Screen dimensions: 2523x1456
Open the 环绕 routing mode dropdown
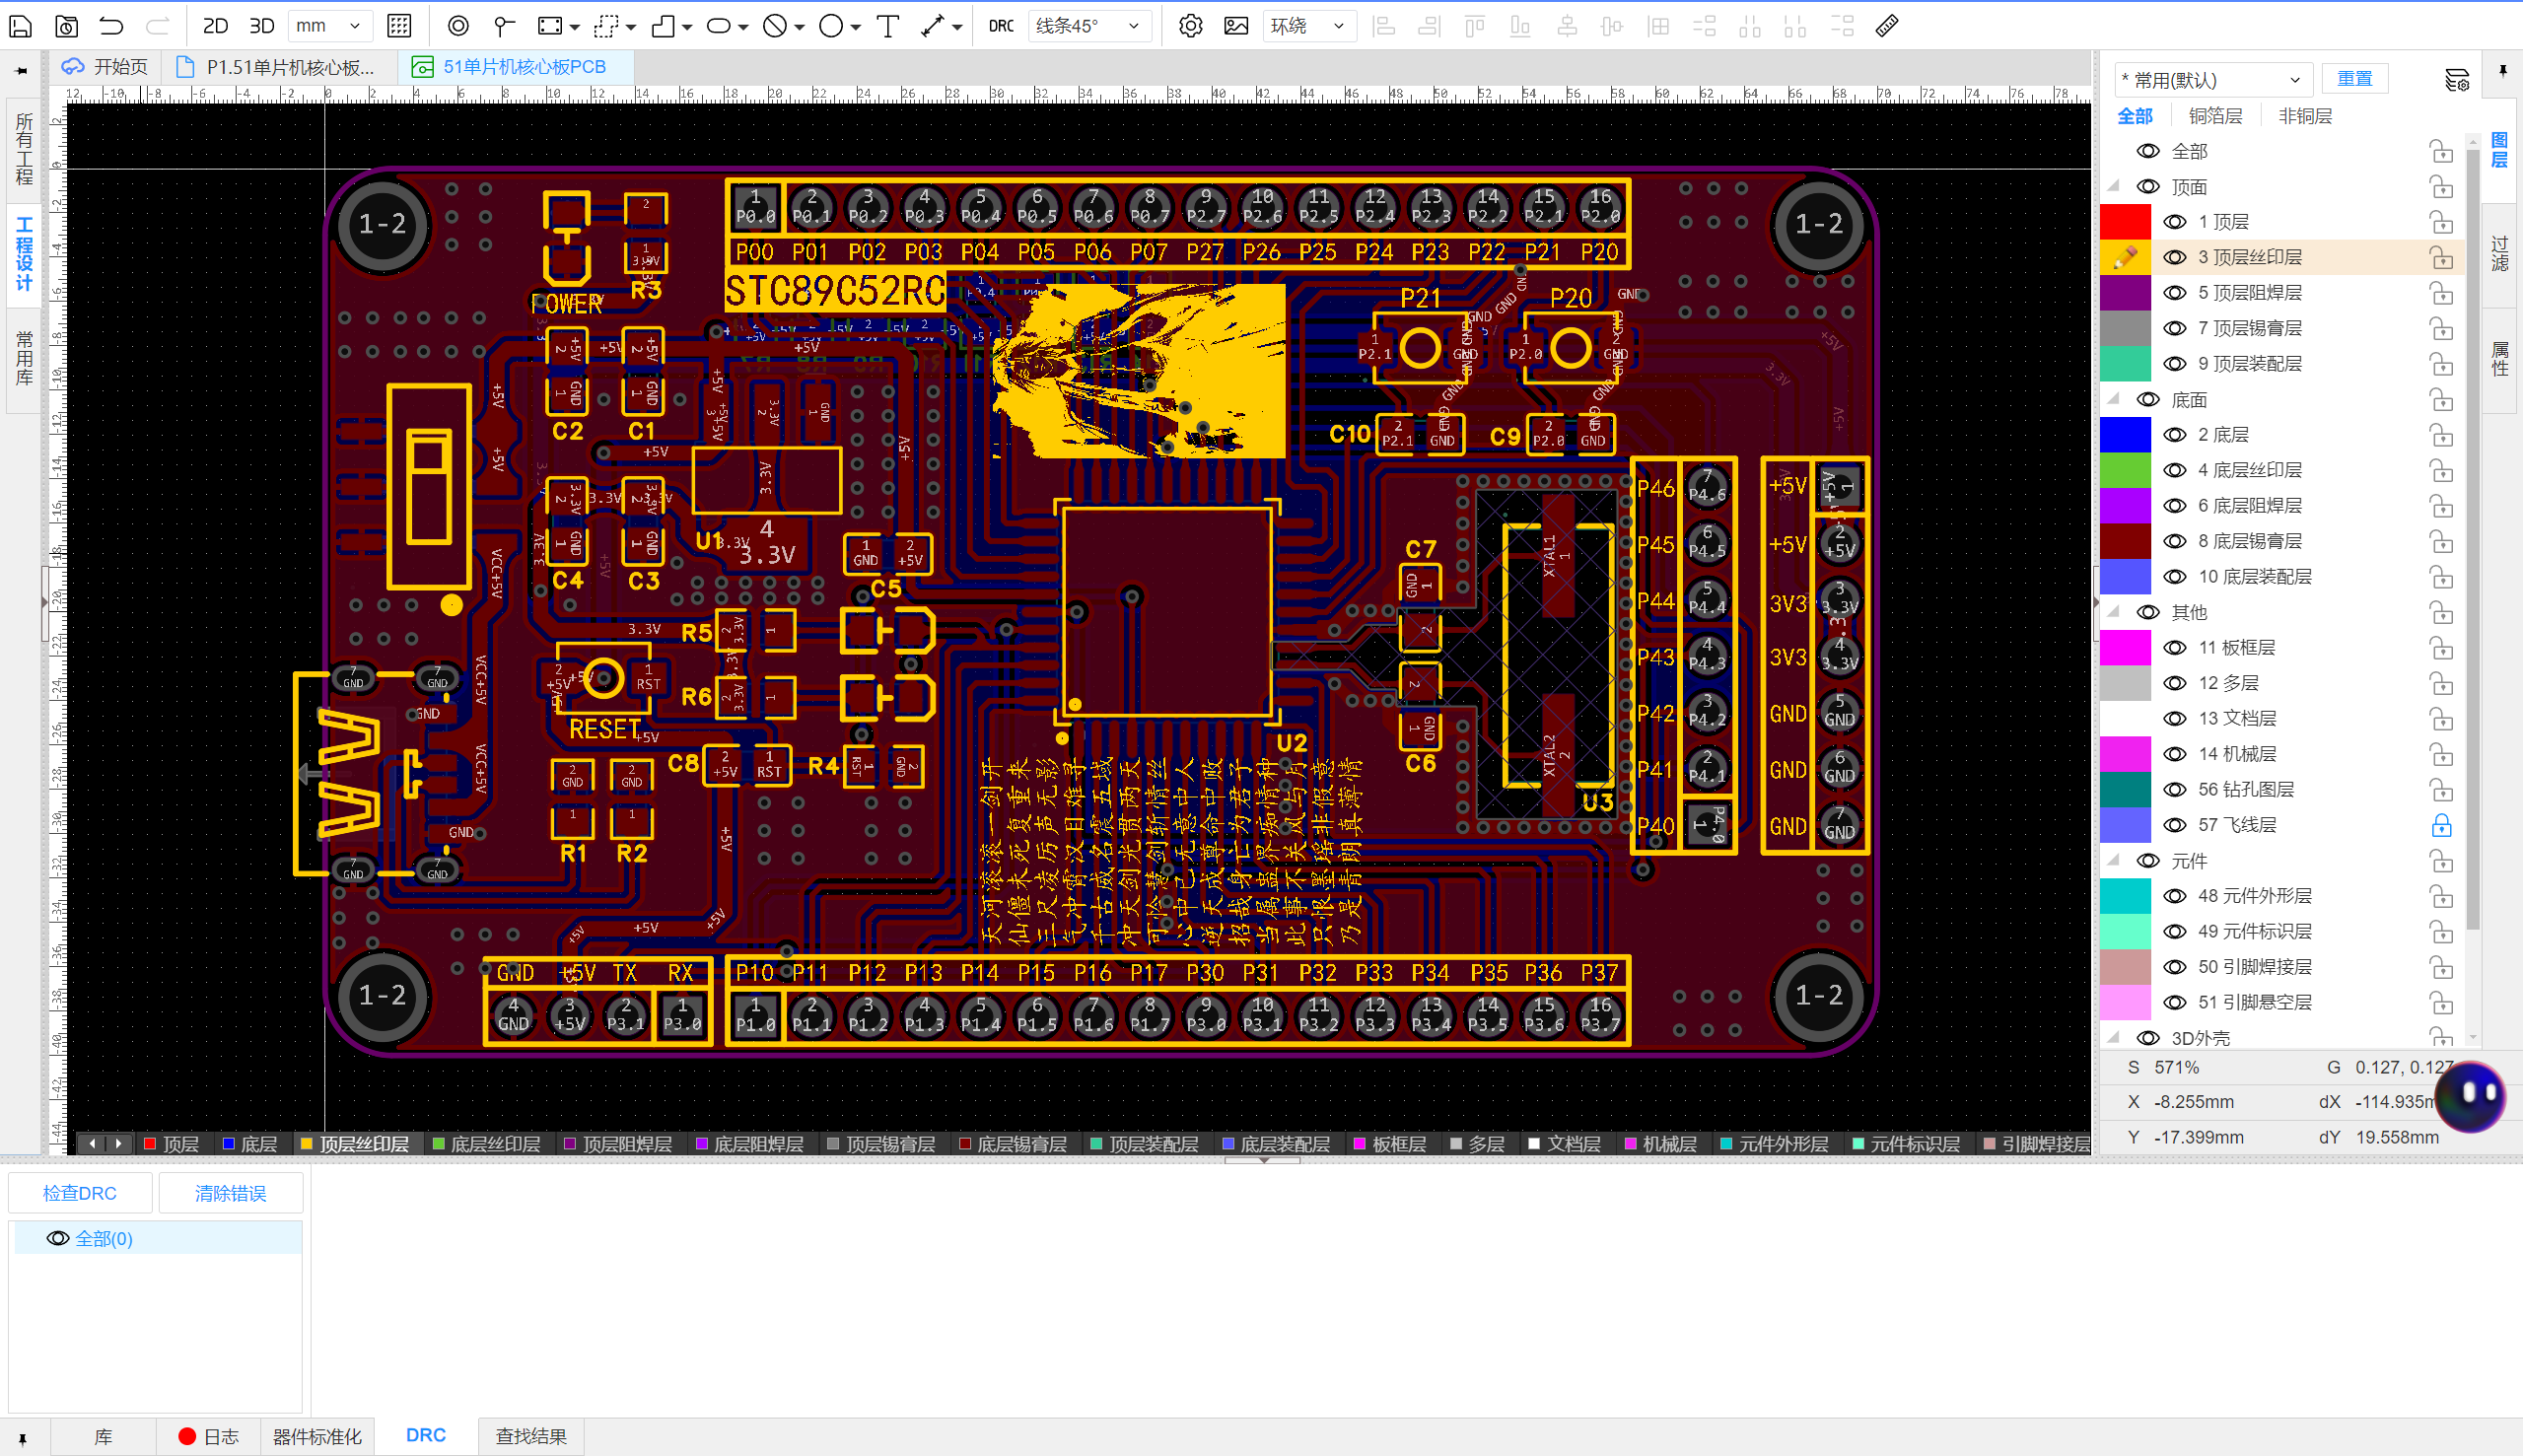tap(1309, 26)
